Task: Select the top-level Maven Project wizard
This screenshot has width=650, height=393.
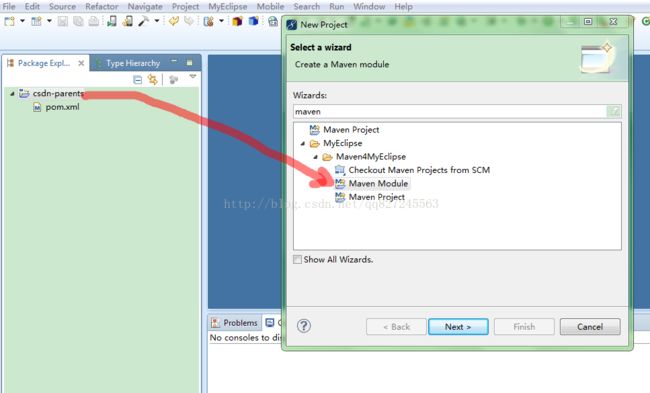Action: (351, 130)
